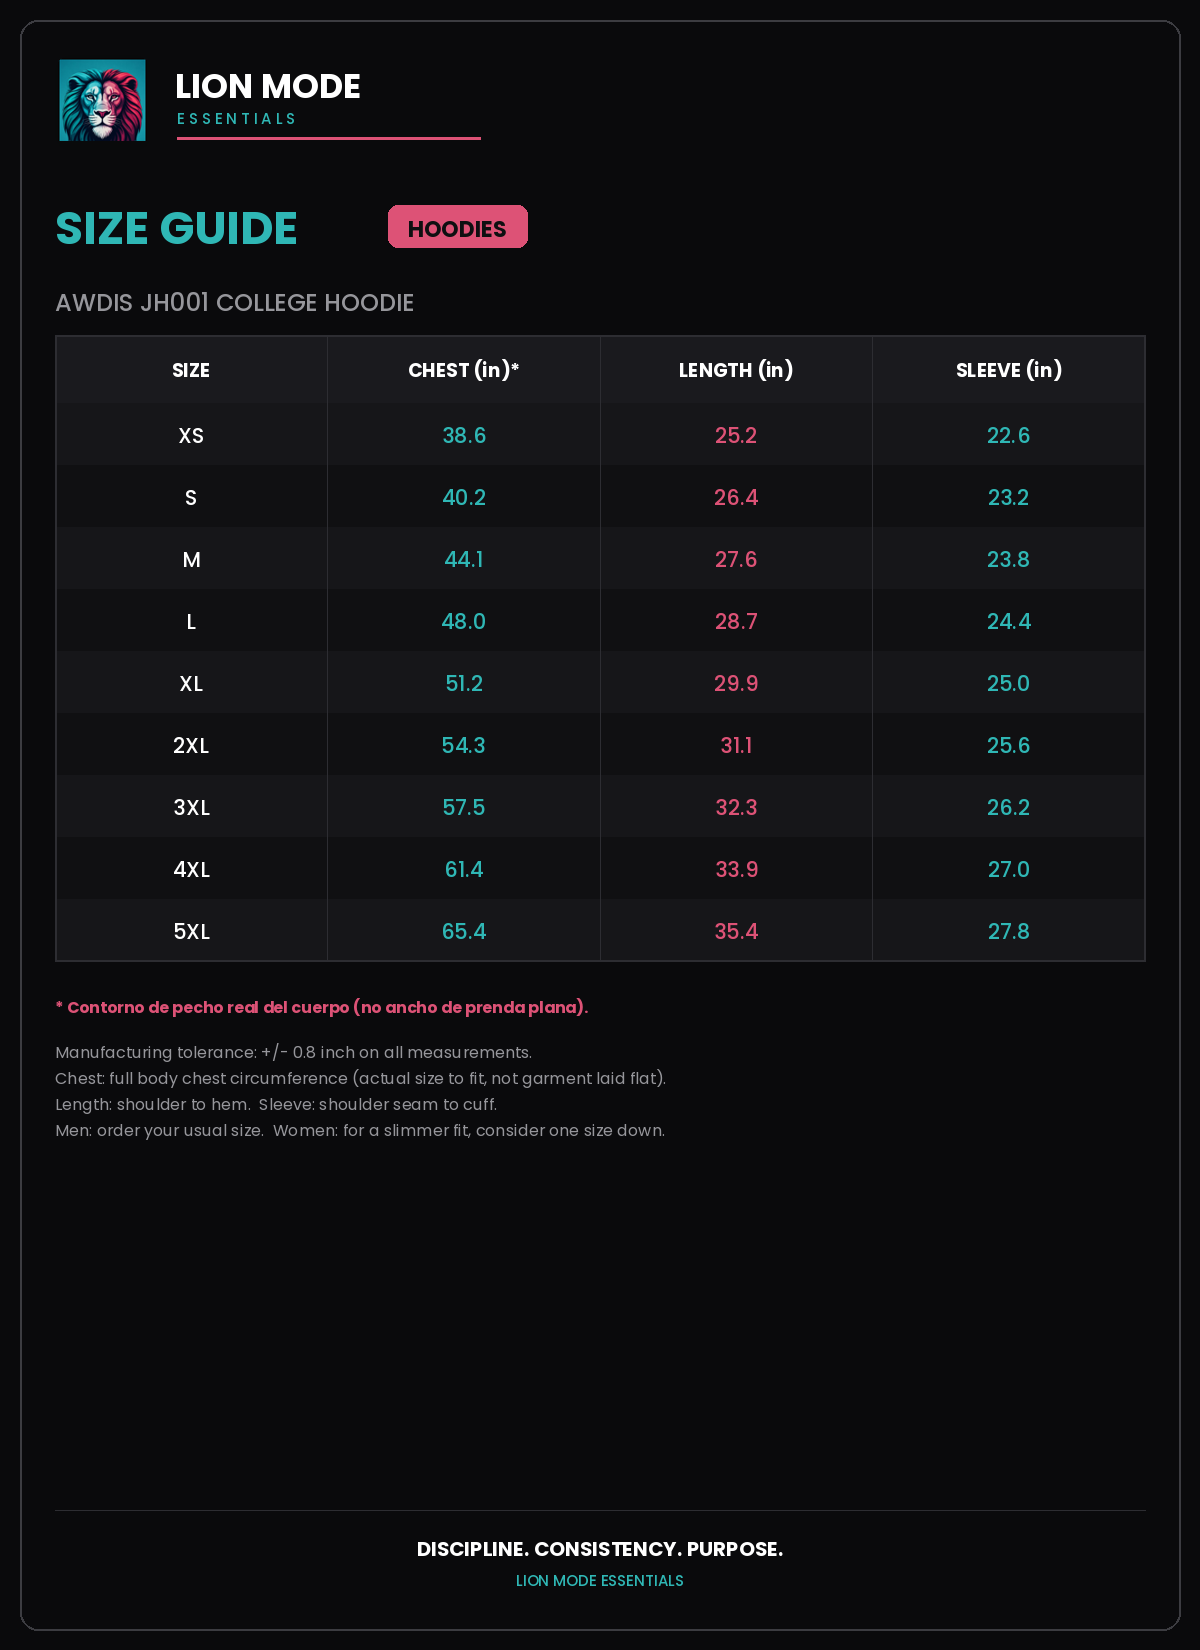Click the 2XL length value 31.1
Screen dimensions: 1200x1650
pos(736,746)
